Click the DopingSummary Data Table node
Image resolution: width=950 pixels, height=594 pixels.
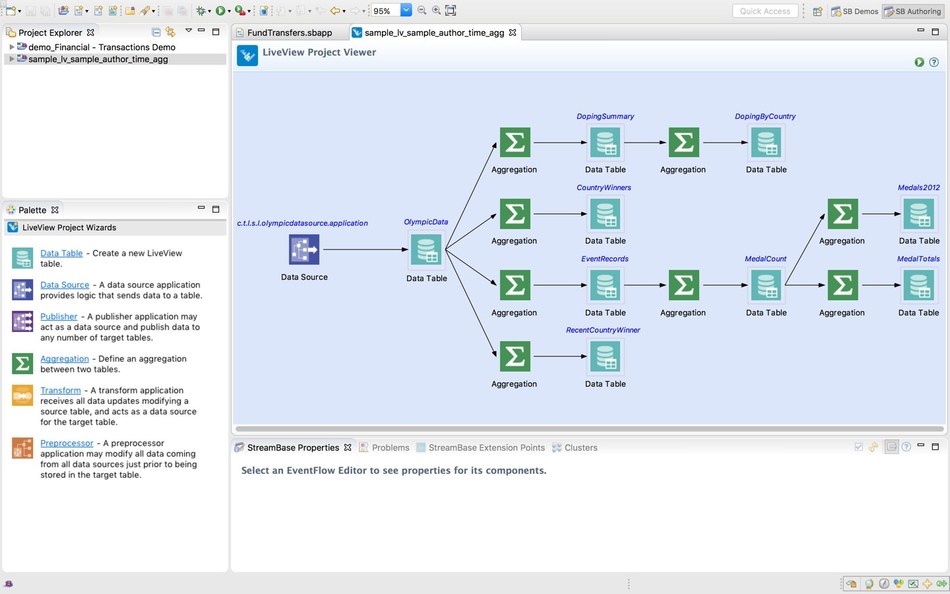coord(605,143)
